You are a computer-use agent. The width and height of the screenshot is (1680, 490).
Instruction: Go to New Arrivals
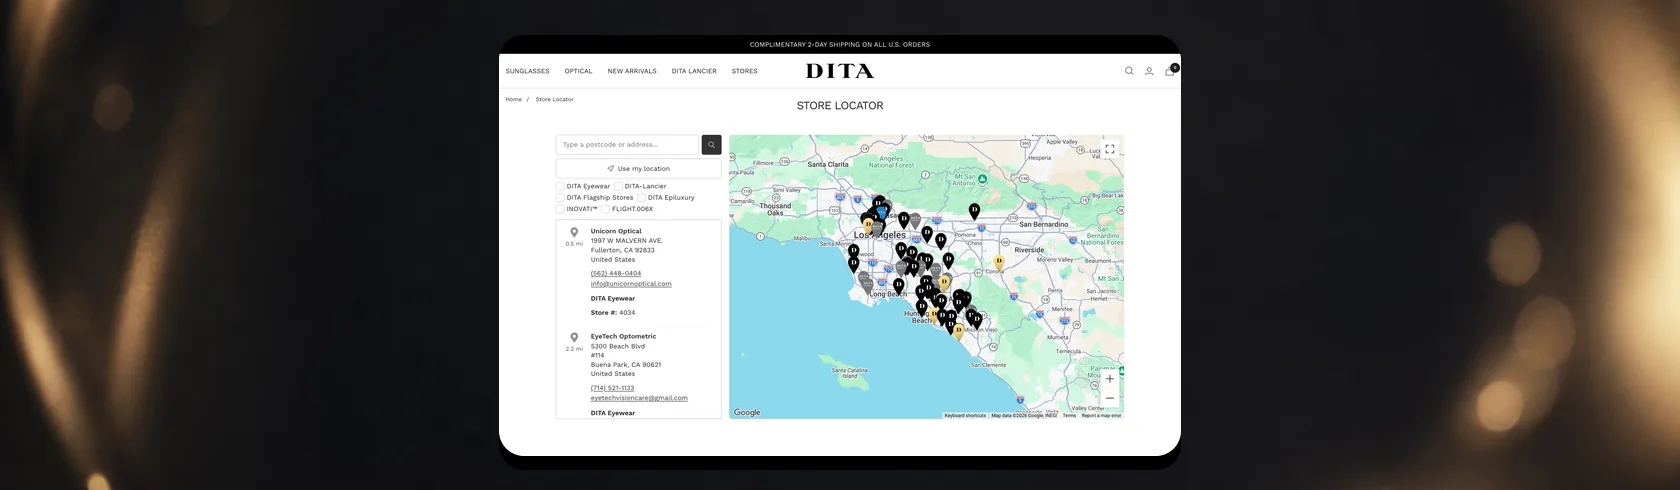coord(632,71)
